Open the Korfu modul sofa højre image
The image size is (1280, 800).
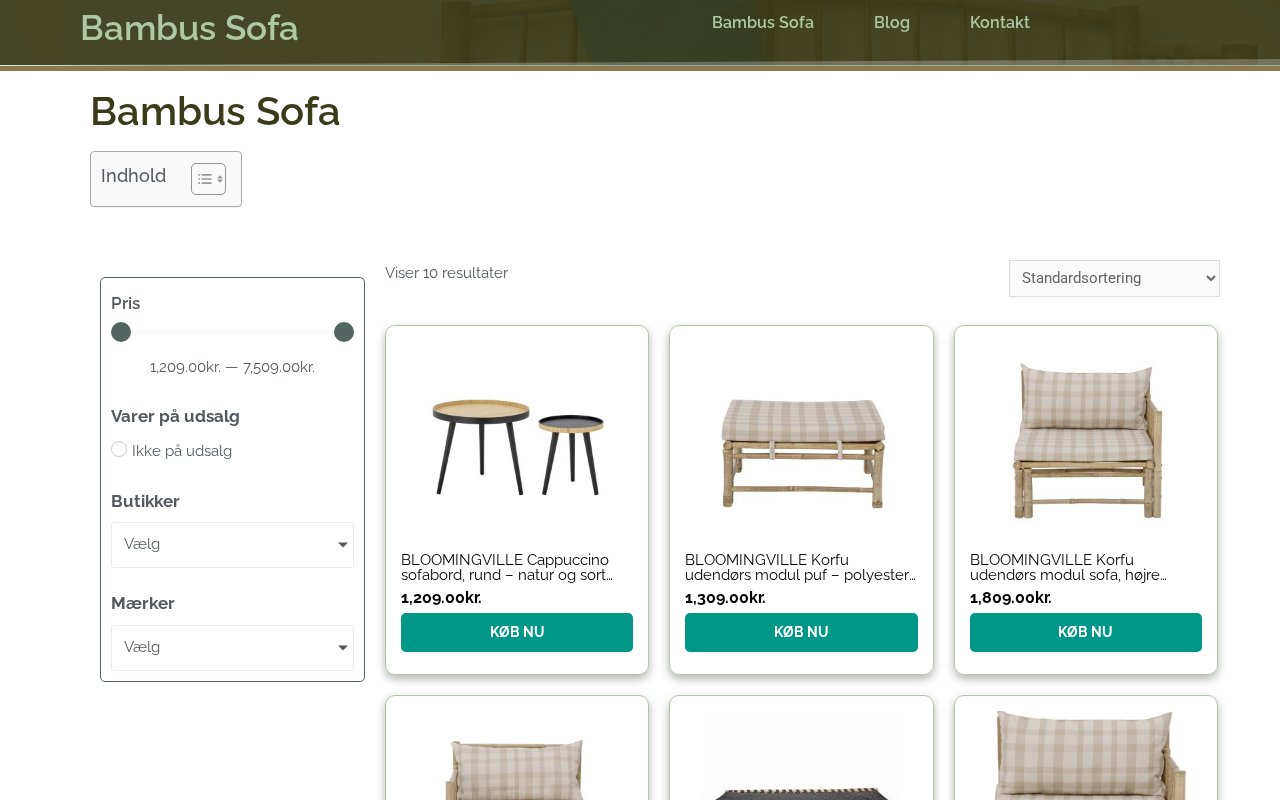pos(1086,435)
